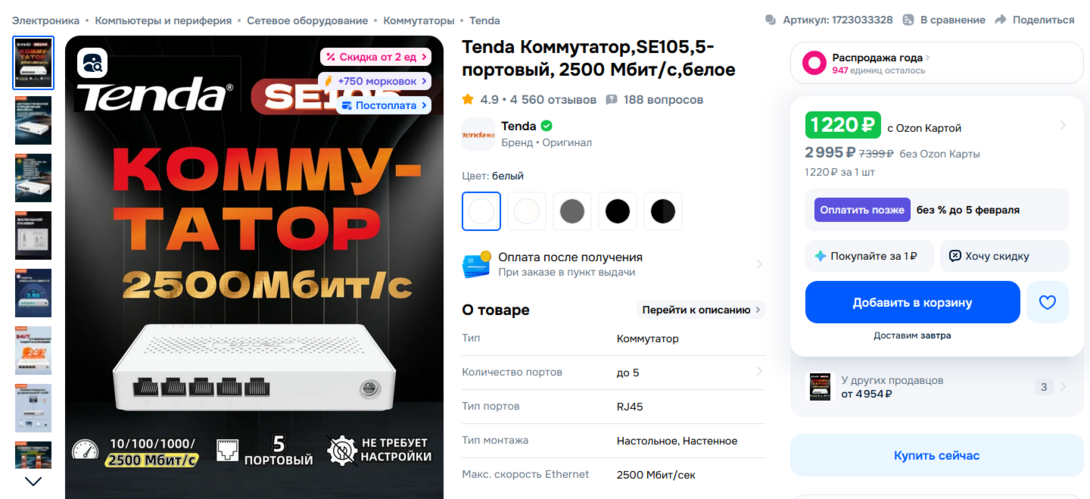The height and width of the screenshot is (499, 1090).
Task: Expand the Оплата после получения chevron
Action: tap(759, 264)
